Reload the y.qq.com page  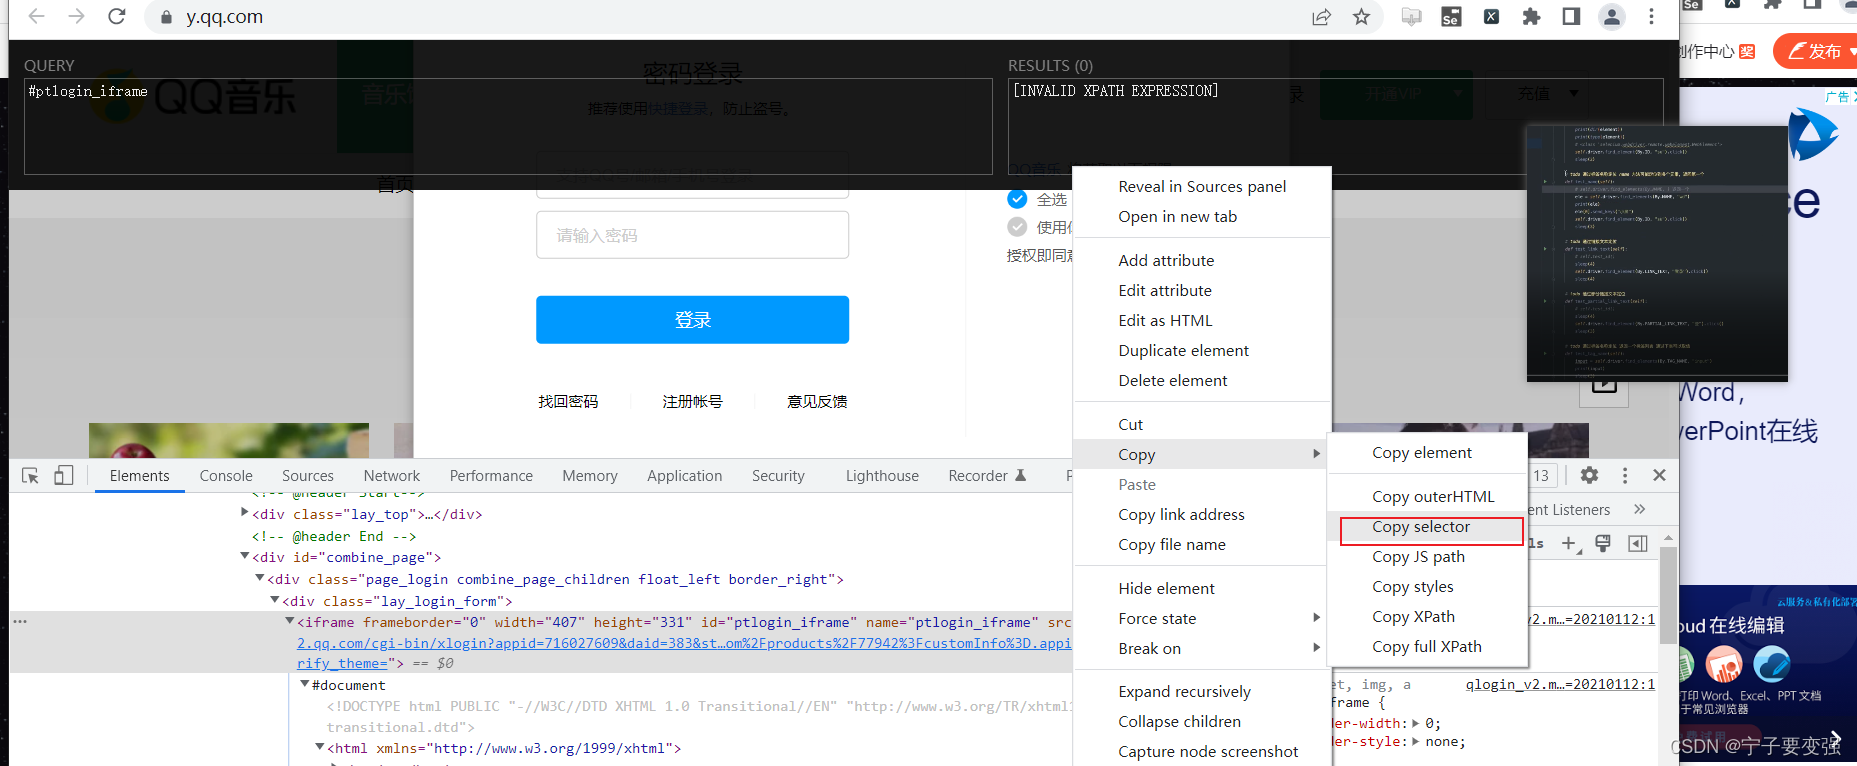[x=117, y=17]
